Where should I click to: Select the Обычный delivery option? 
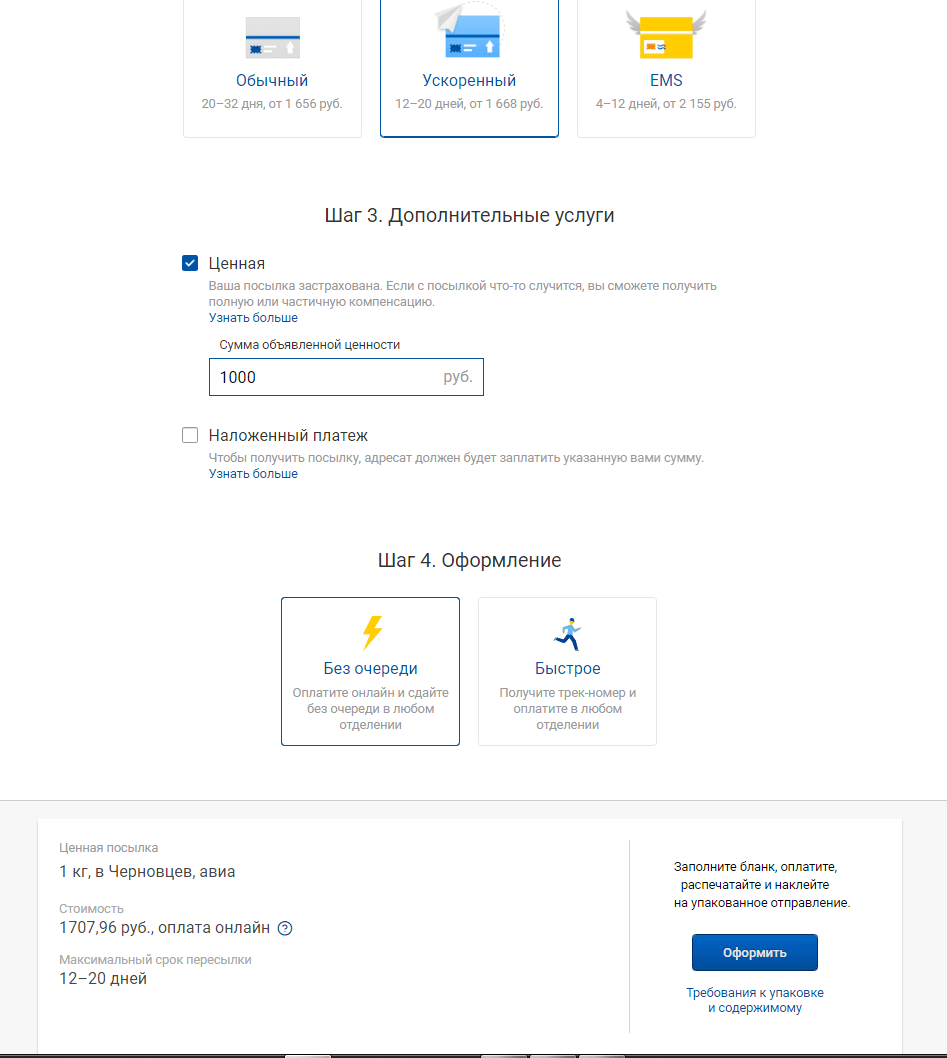[272, 68]
